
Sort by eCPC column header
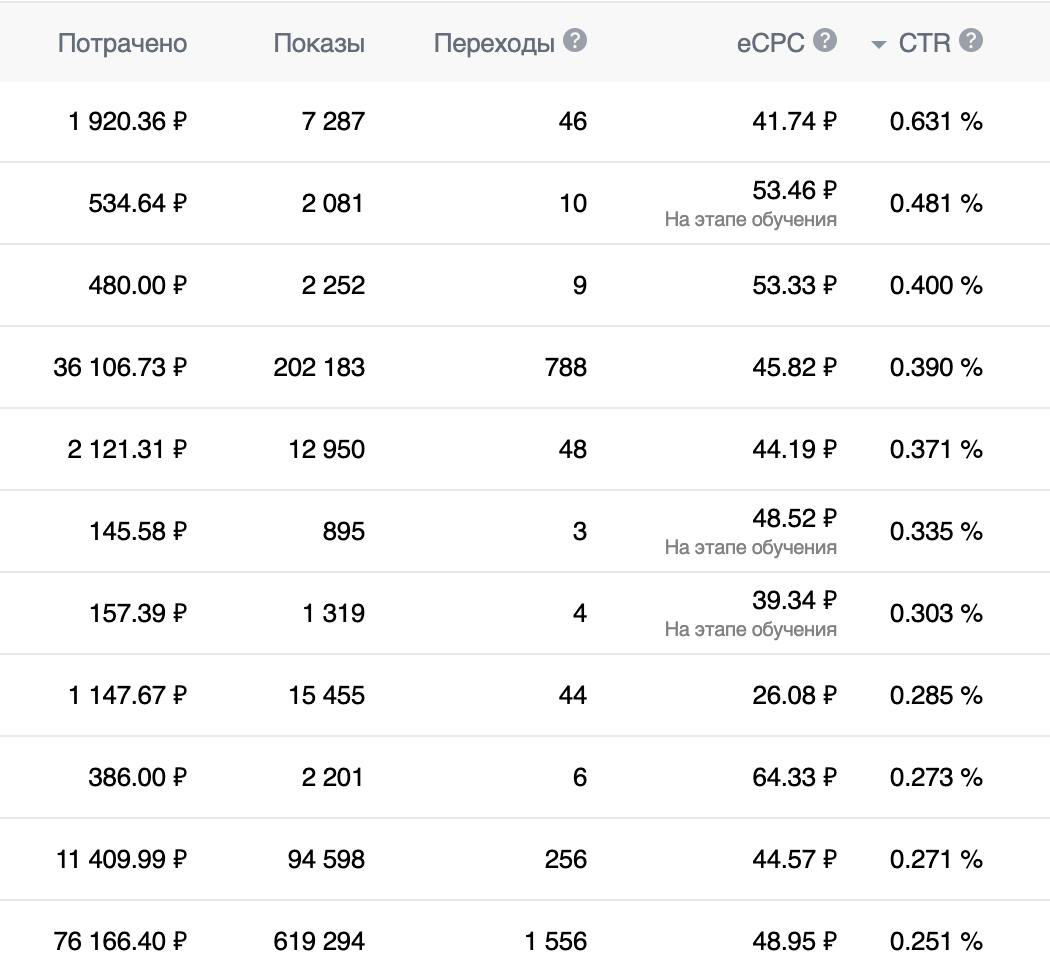tap(771, 43)
